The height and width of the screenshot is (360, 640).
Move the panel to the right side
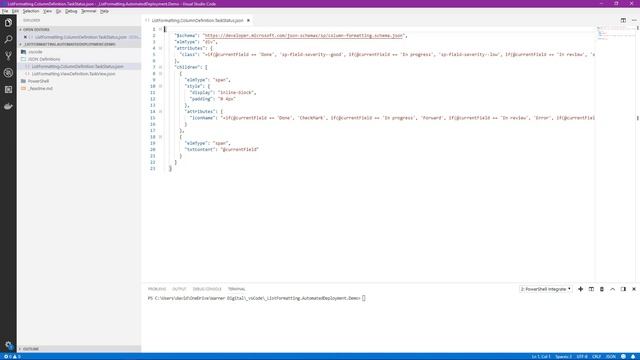(x=623, y=289)
